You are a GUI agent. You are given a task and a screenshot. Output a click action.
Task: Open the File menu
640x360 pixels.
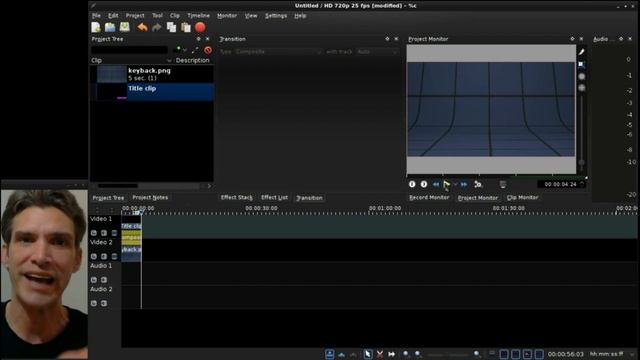click(x=96, y=16)
